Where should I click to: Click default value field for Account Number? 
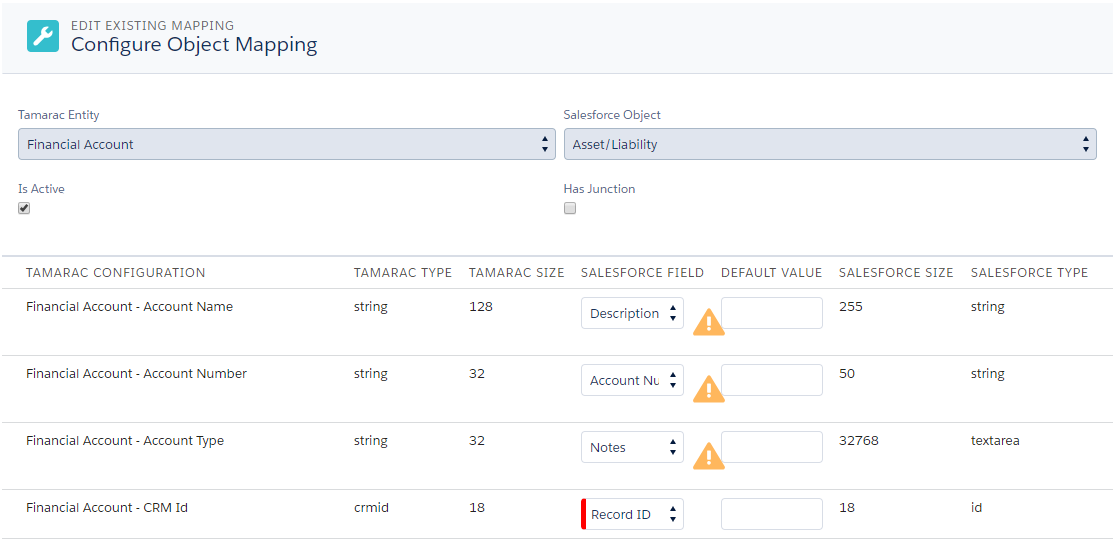pyautogui.click(x=771, y=380)
